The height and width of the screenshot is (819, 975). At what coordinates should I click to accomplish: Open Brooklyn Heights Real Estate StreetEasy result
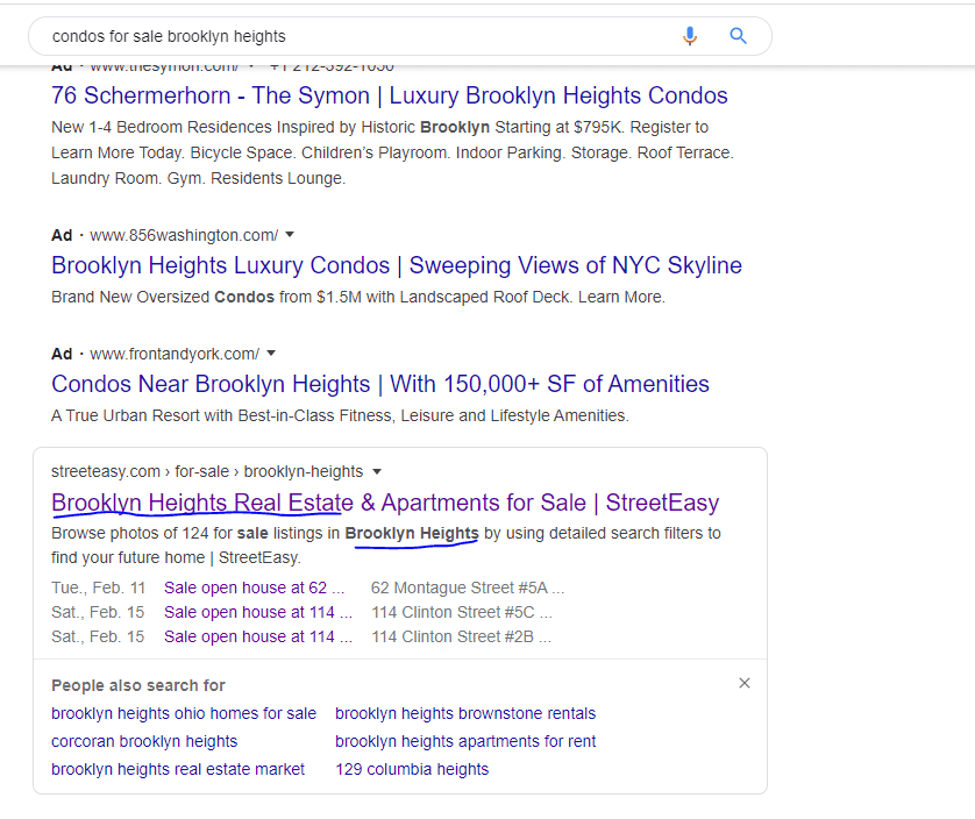coord(385,502)
